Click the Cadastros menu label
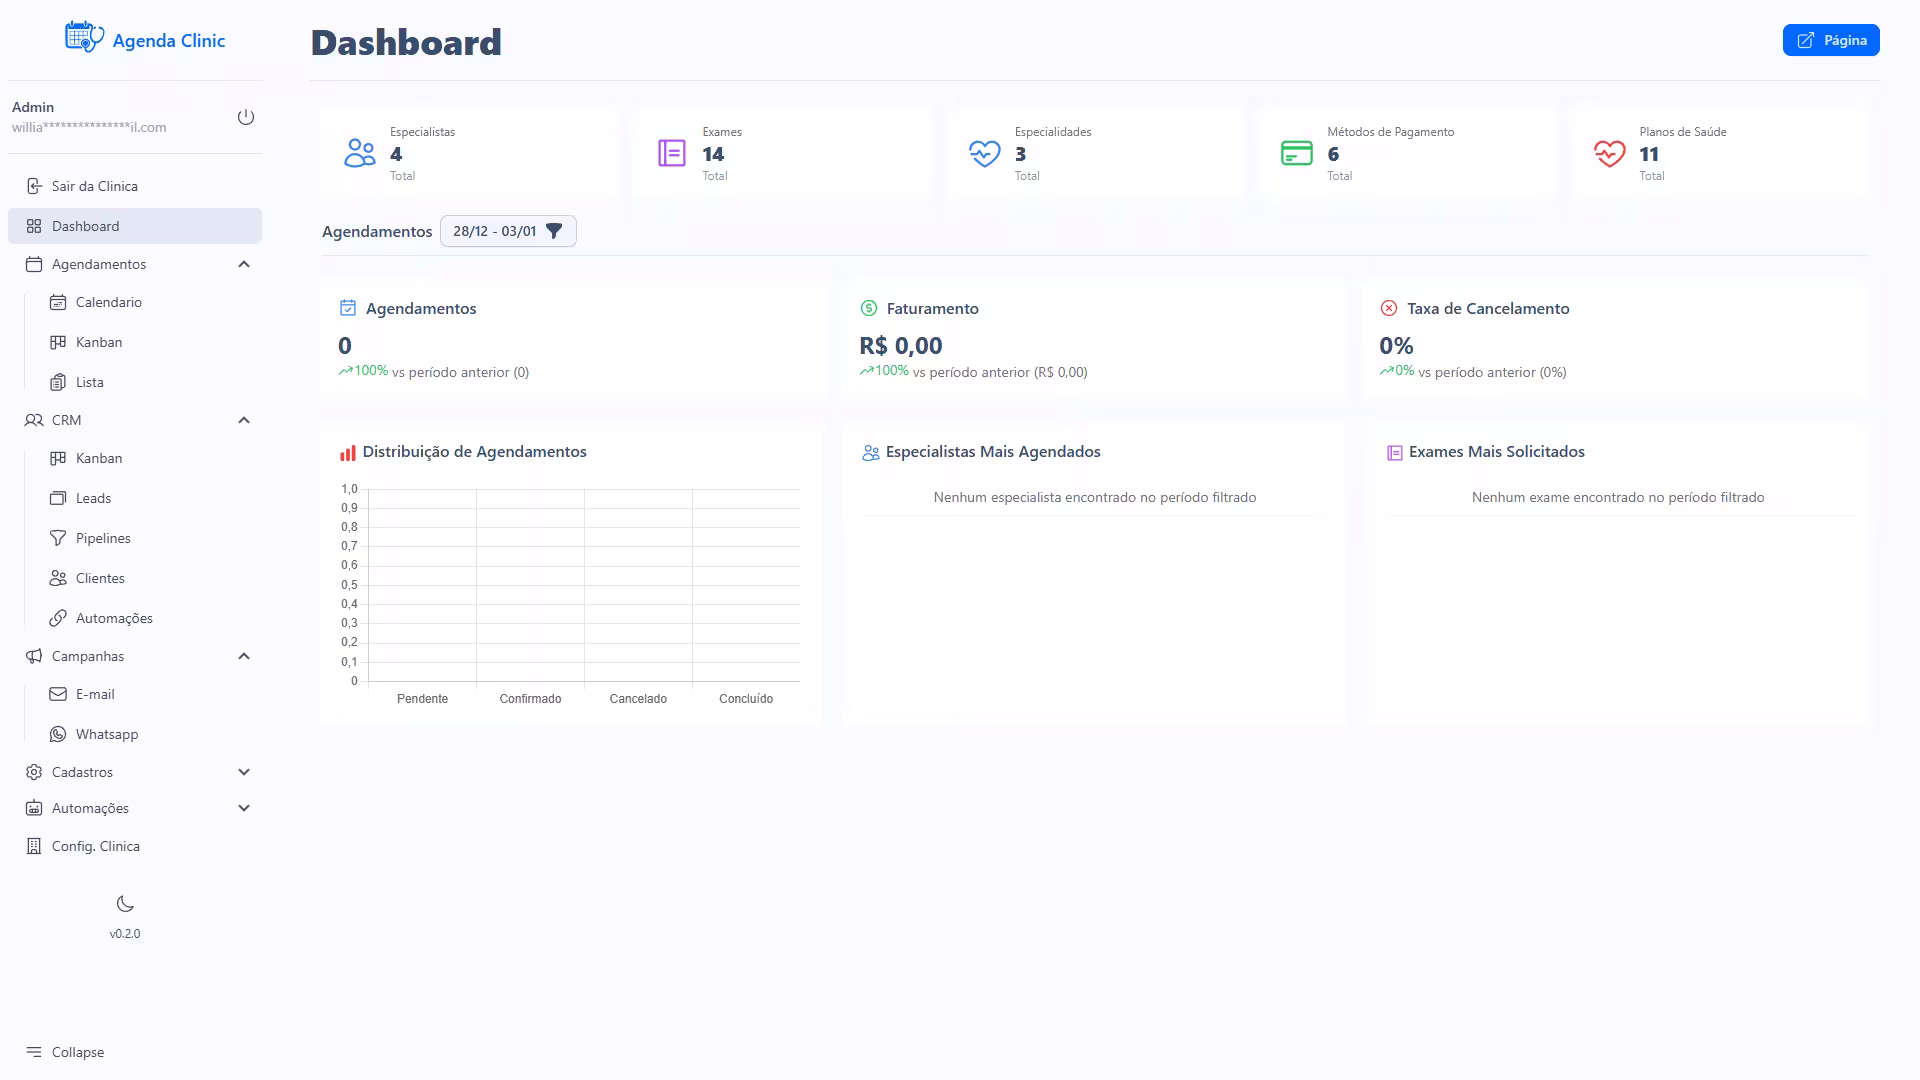 [x=82, y=772]
